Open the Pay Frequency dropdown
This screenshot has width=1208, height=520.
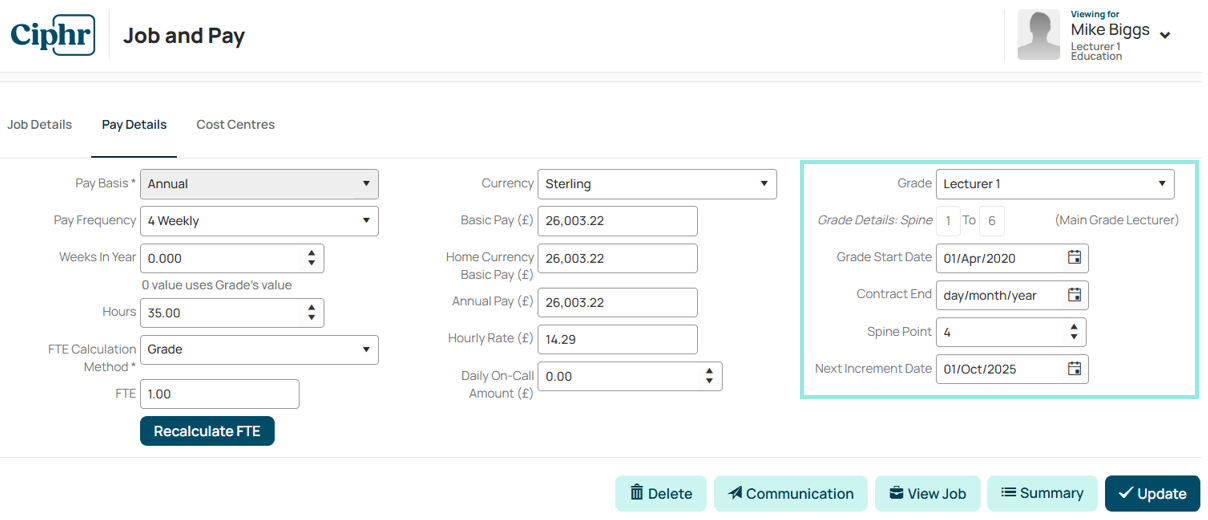coord(259,221)
